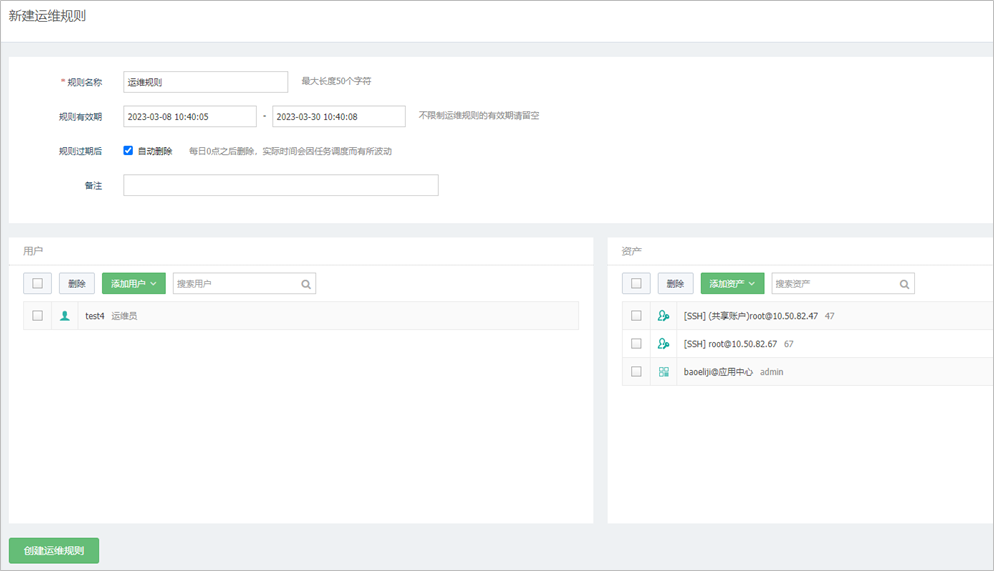The width and height of the screenshot is (994, 571).
Task: Click 删除 button in the 资产 panel
Action: 675,283
